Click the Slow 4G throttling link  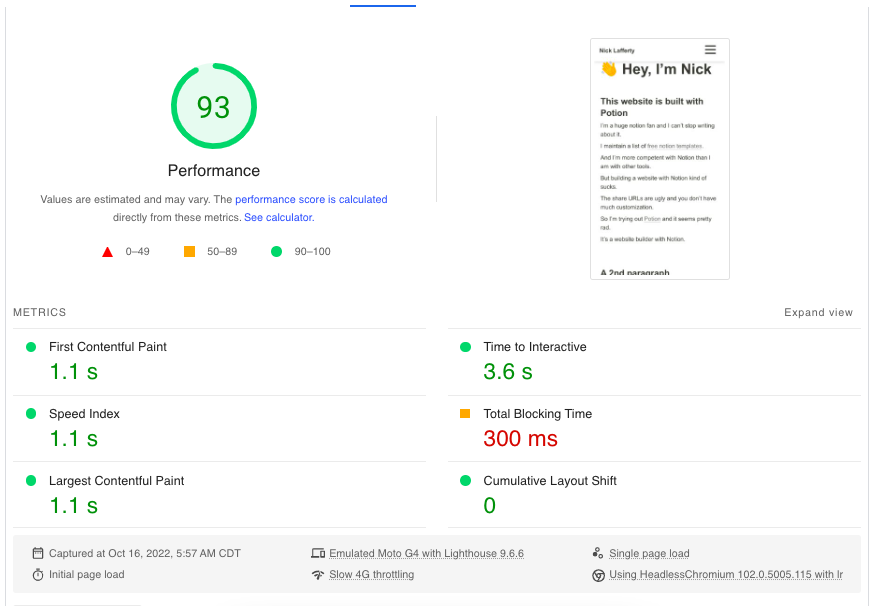pyautogui.click(x=371, y=575)
